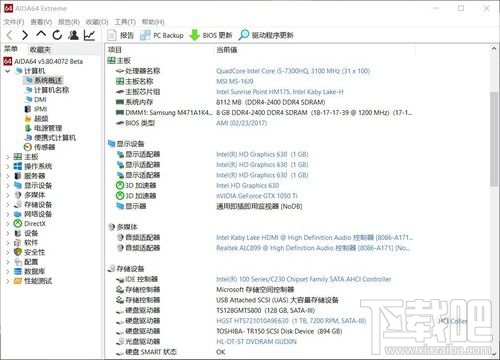The height and width of the screenshot is (360, 500).
Task: Open QuadCore Intel Core i5-7300HQ link
Action: (293, 71)
